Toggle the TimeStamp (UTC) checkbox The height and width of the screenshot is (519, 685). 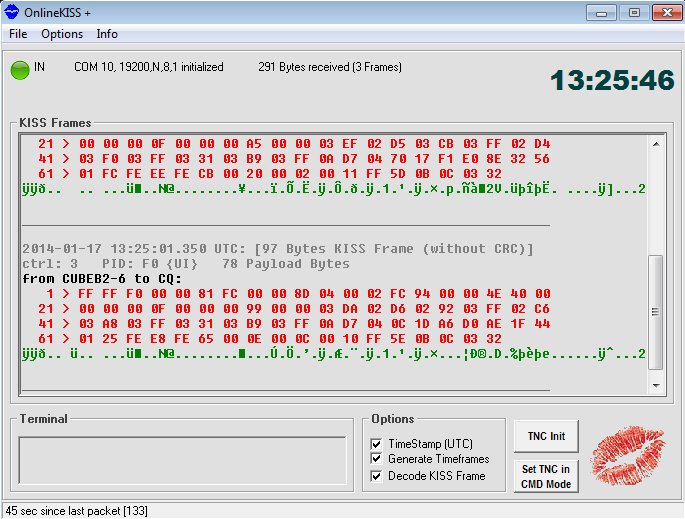coord(376,444)
